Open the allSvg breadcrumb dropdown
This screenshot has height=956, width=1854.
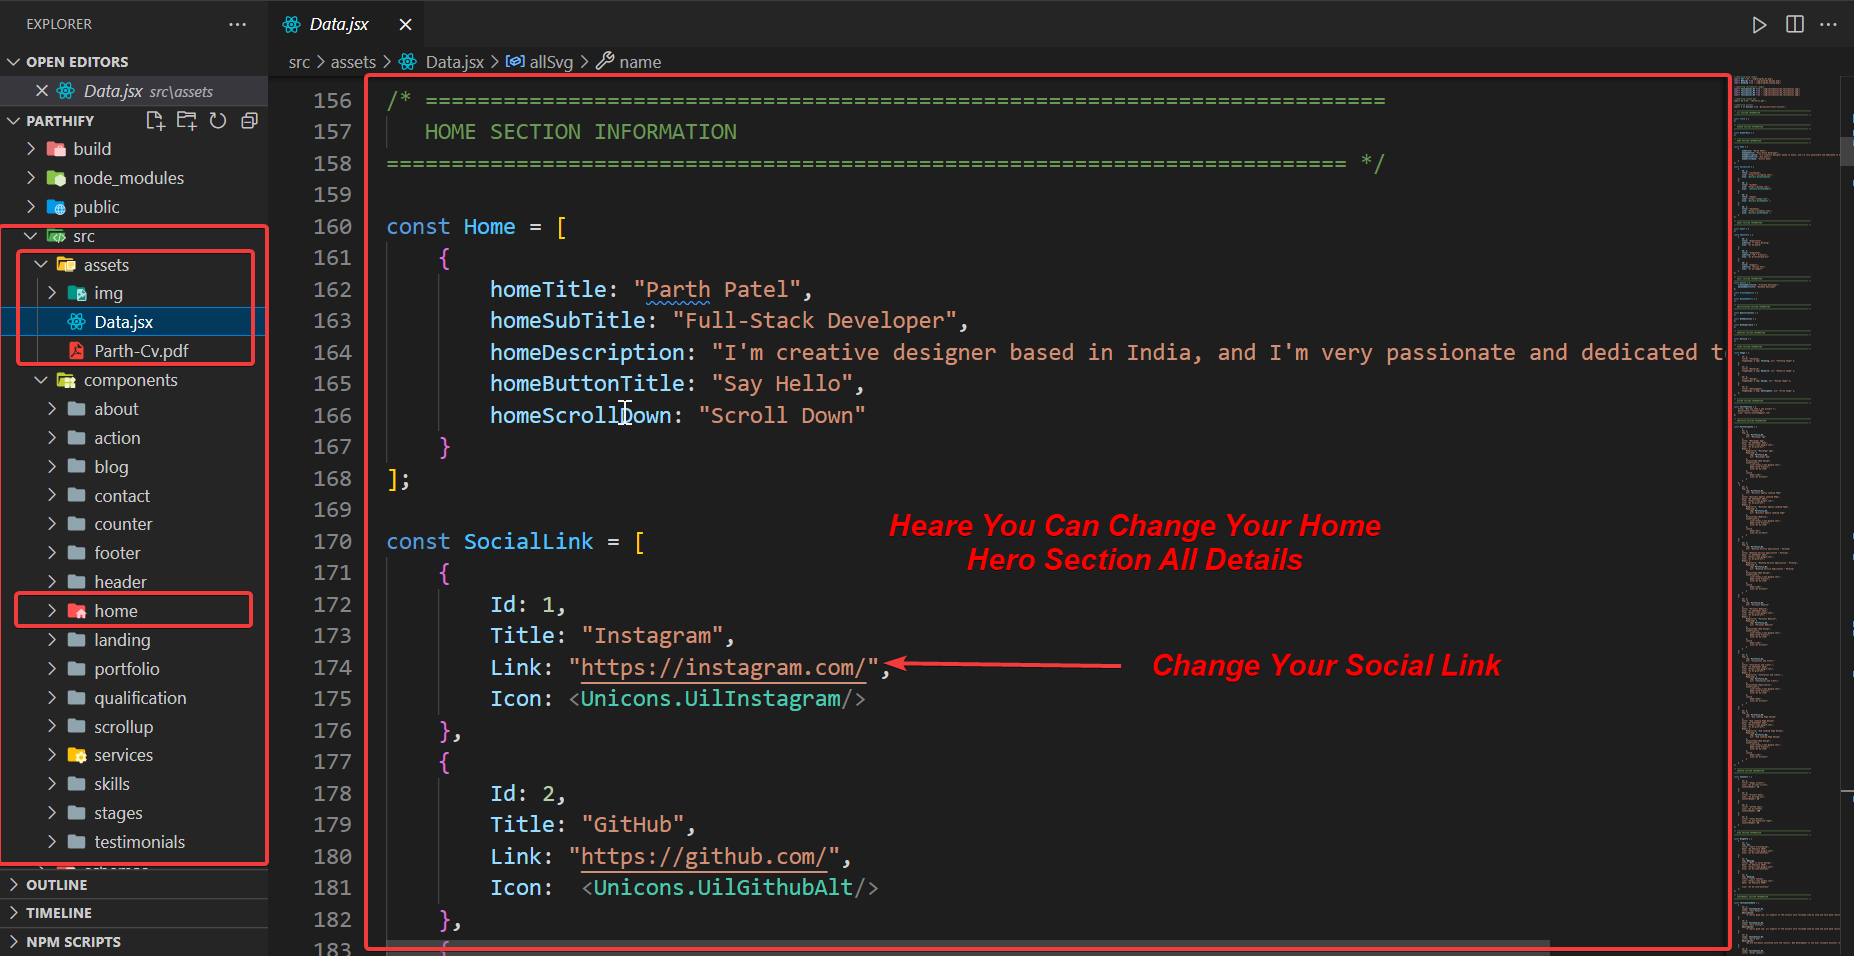pos(548,61)
